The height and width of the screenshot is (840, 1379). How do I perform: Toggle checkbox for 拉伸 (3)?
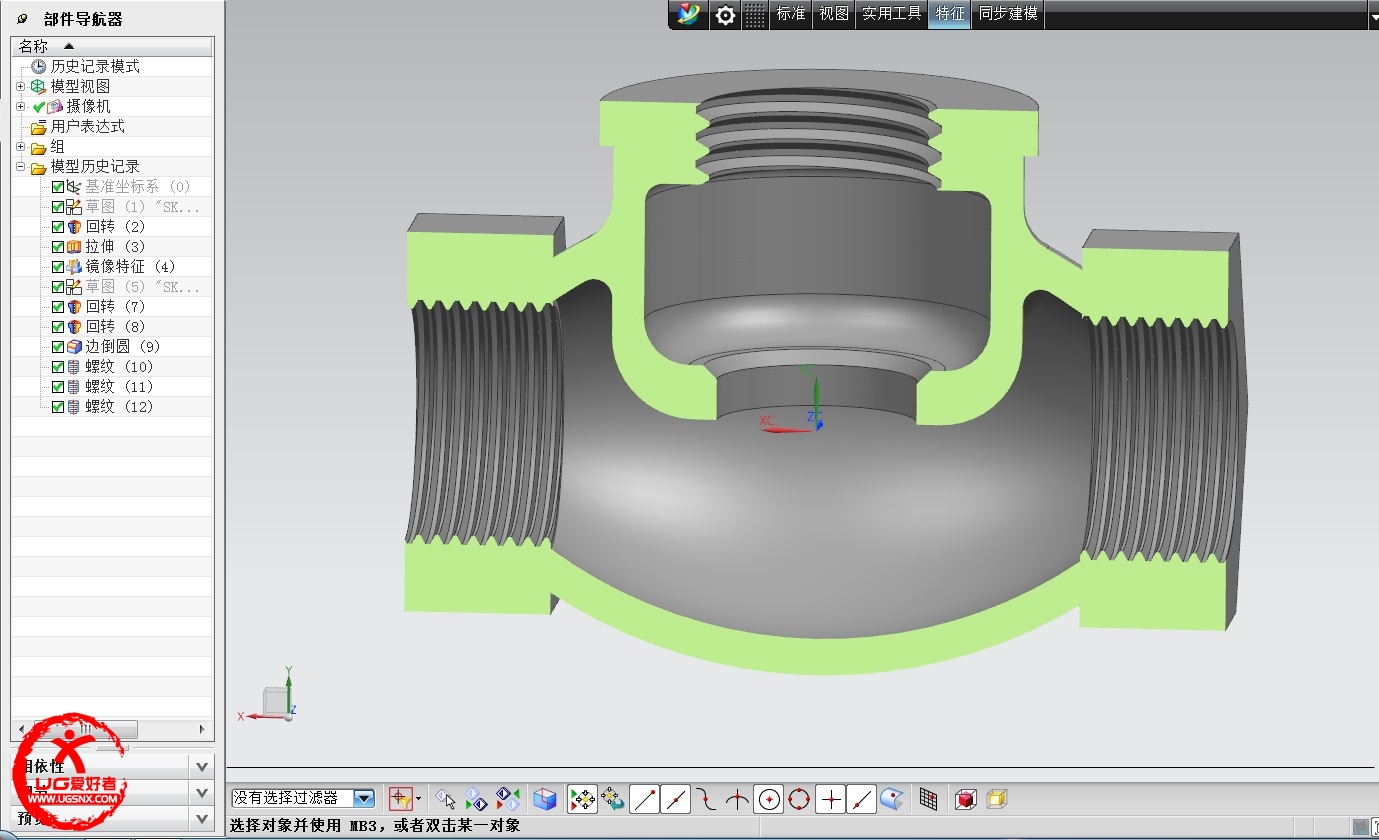point(58,246)
